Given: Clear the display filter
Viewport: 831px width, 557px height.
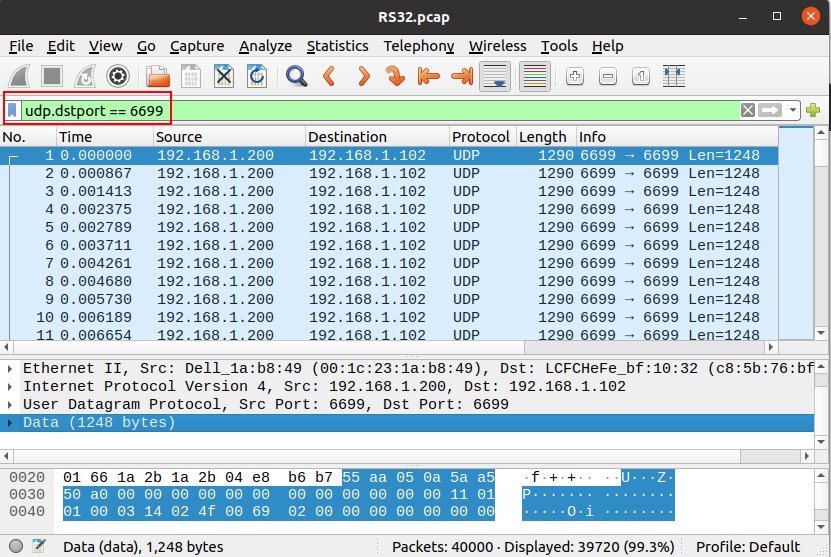Looking at the screenshot, I should (748, 110).
